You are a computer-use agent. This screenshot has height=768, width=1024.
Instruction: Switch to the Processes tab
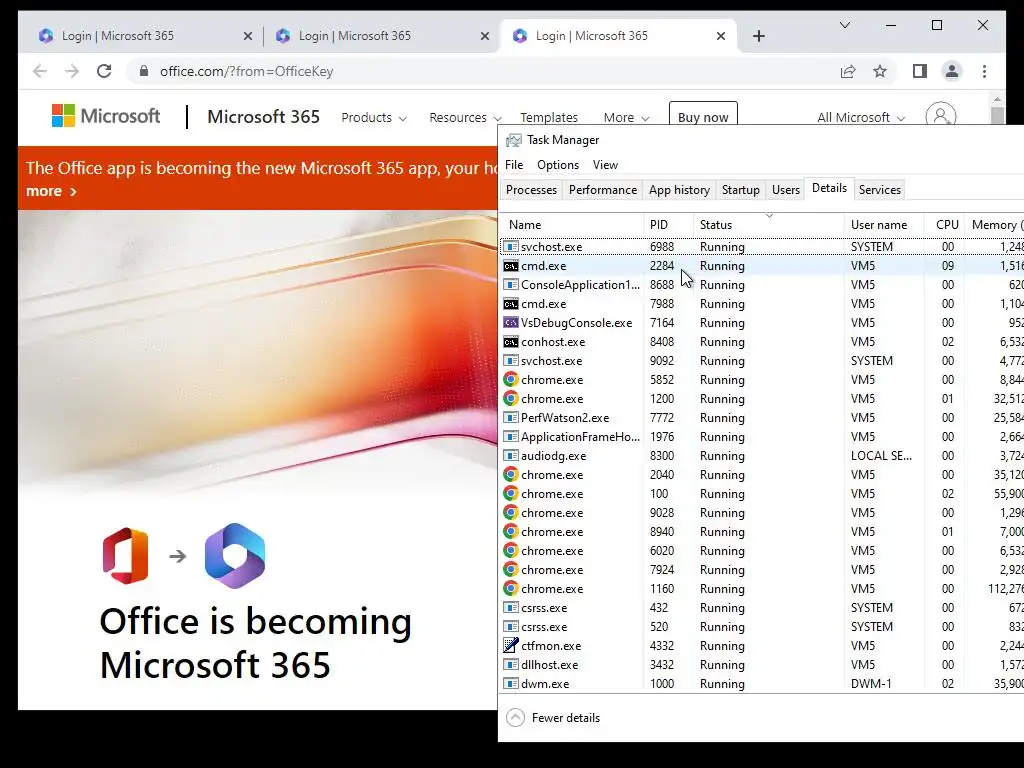[531, 189]
